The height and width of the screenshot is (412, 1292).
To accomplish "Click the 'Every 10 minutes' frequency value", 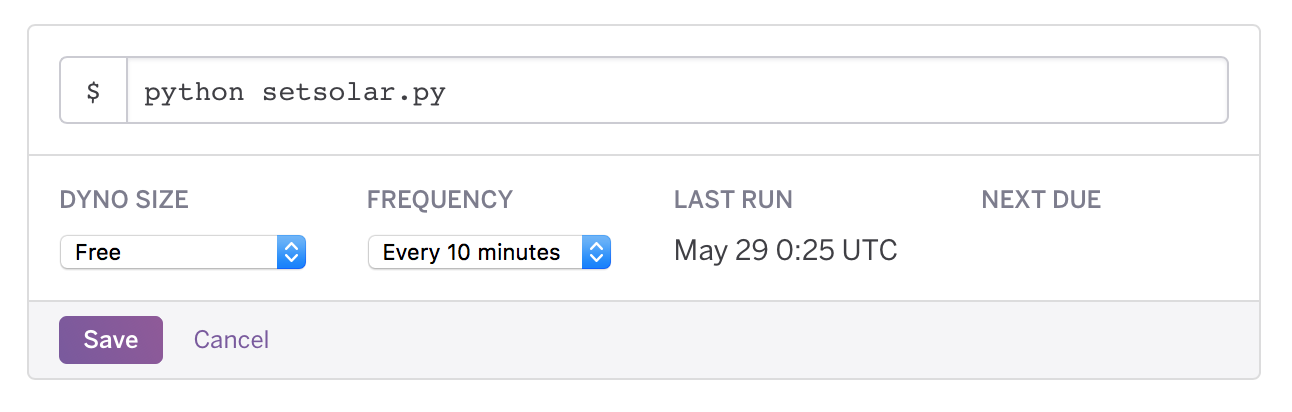I will point(471,253).
